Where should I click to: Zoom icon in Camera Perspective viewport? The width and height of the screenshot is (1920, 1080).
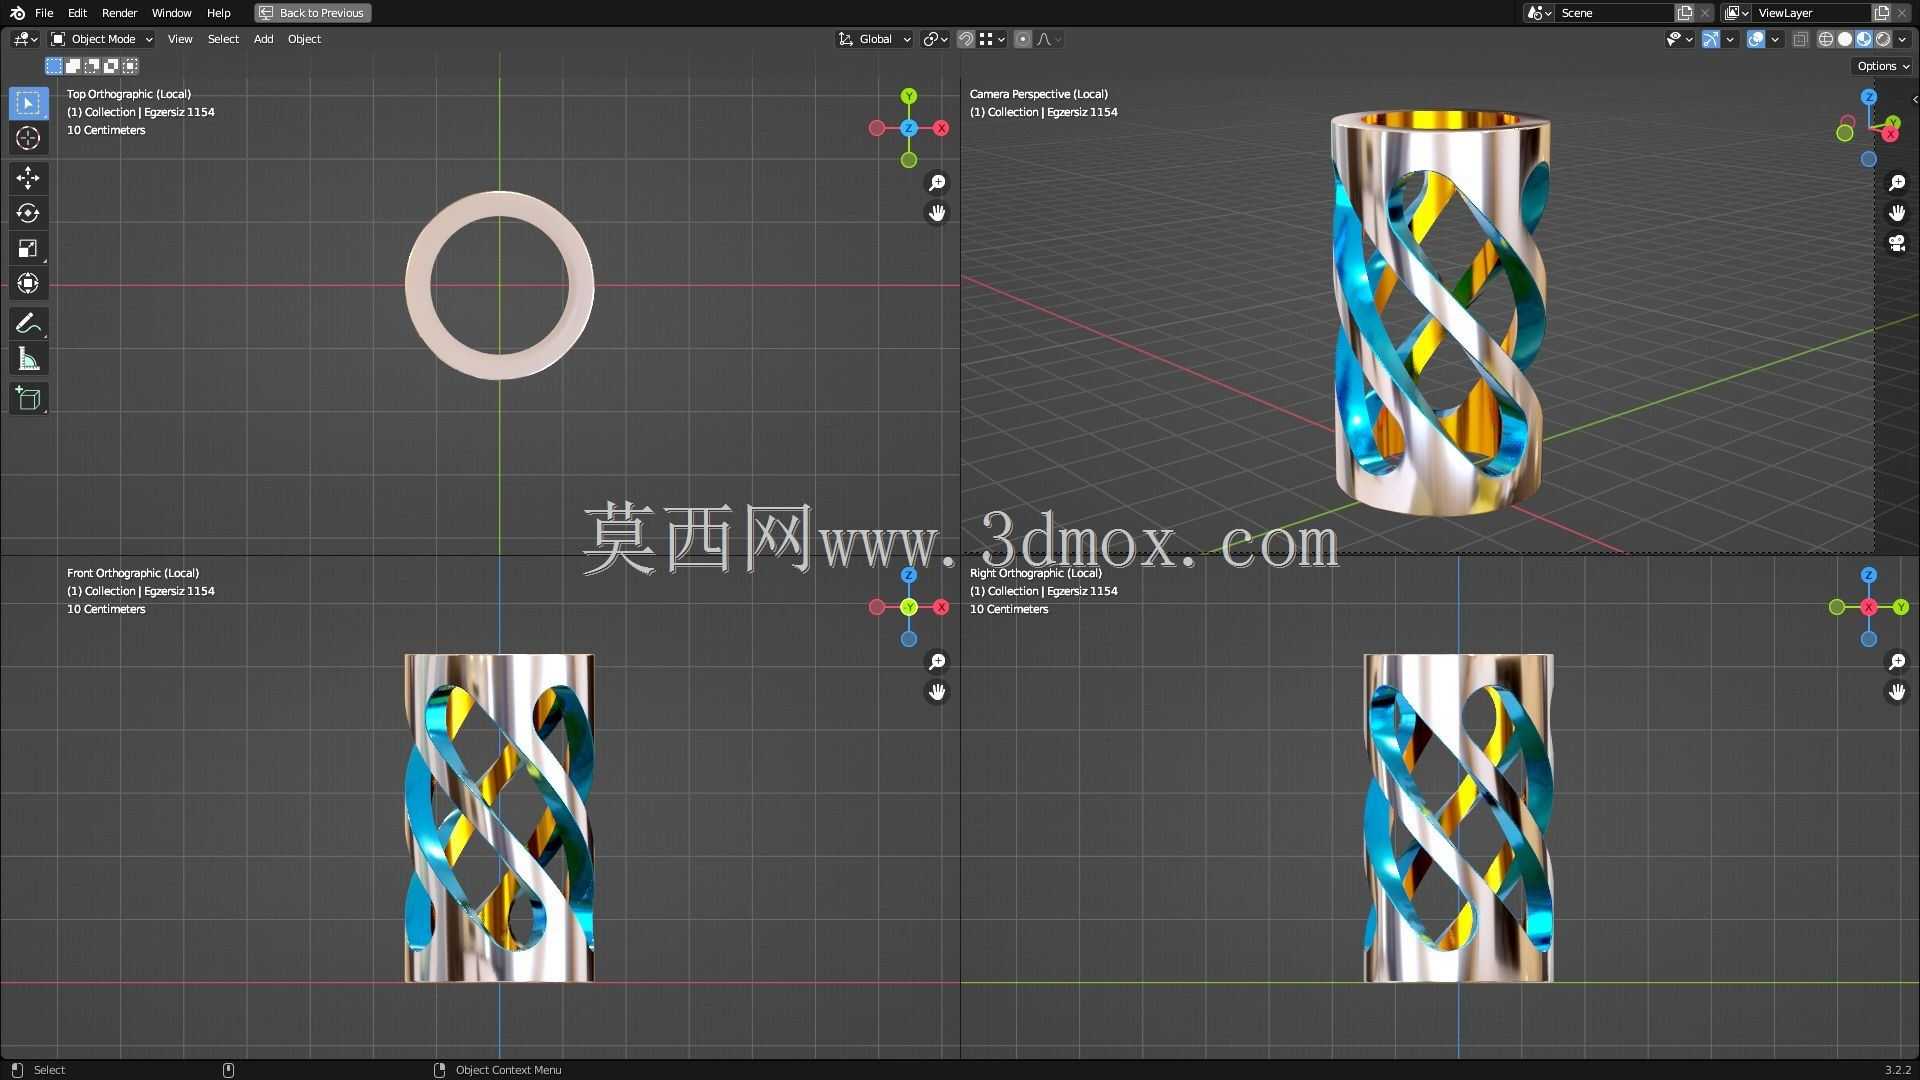[1897, 183]
